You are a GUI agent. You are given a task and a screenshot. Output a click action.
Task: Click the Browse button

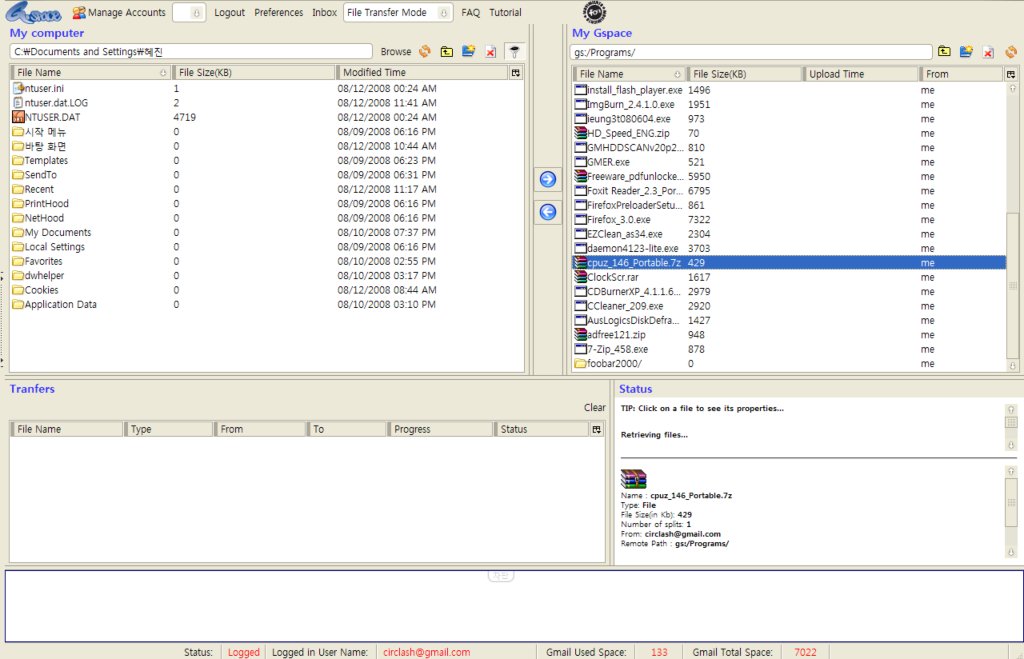(396, 52)
